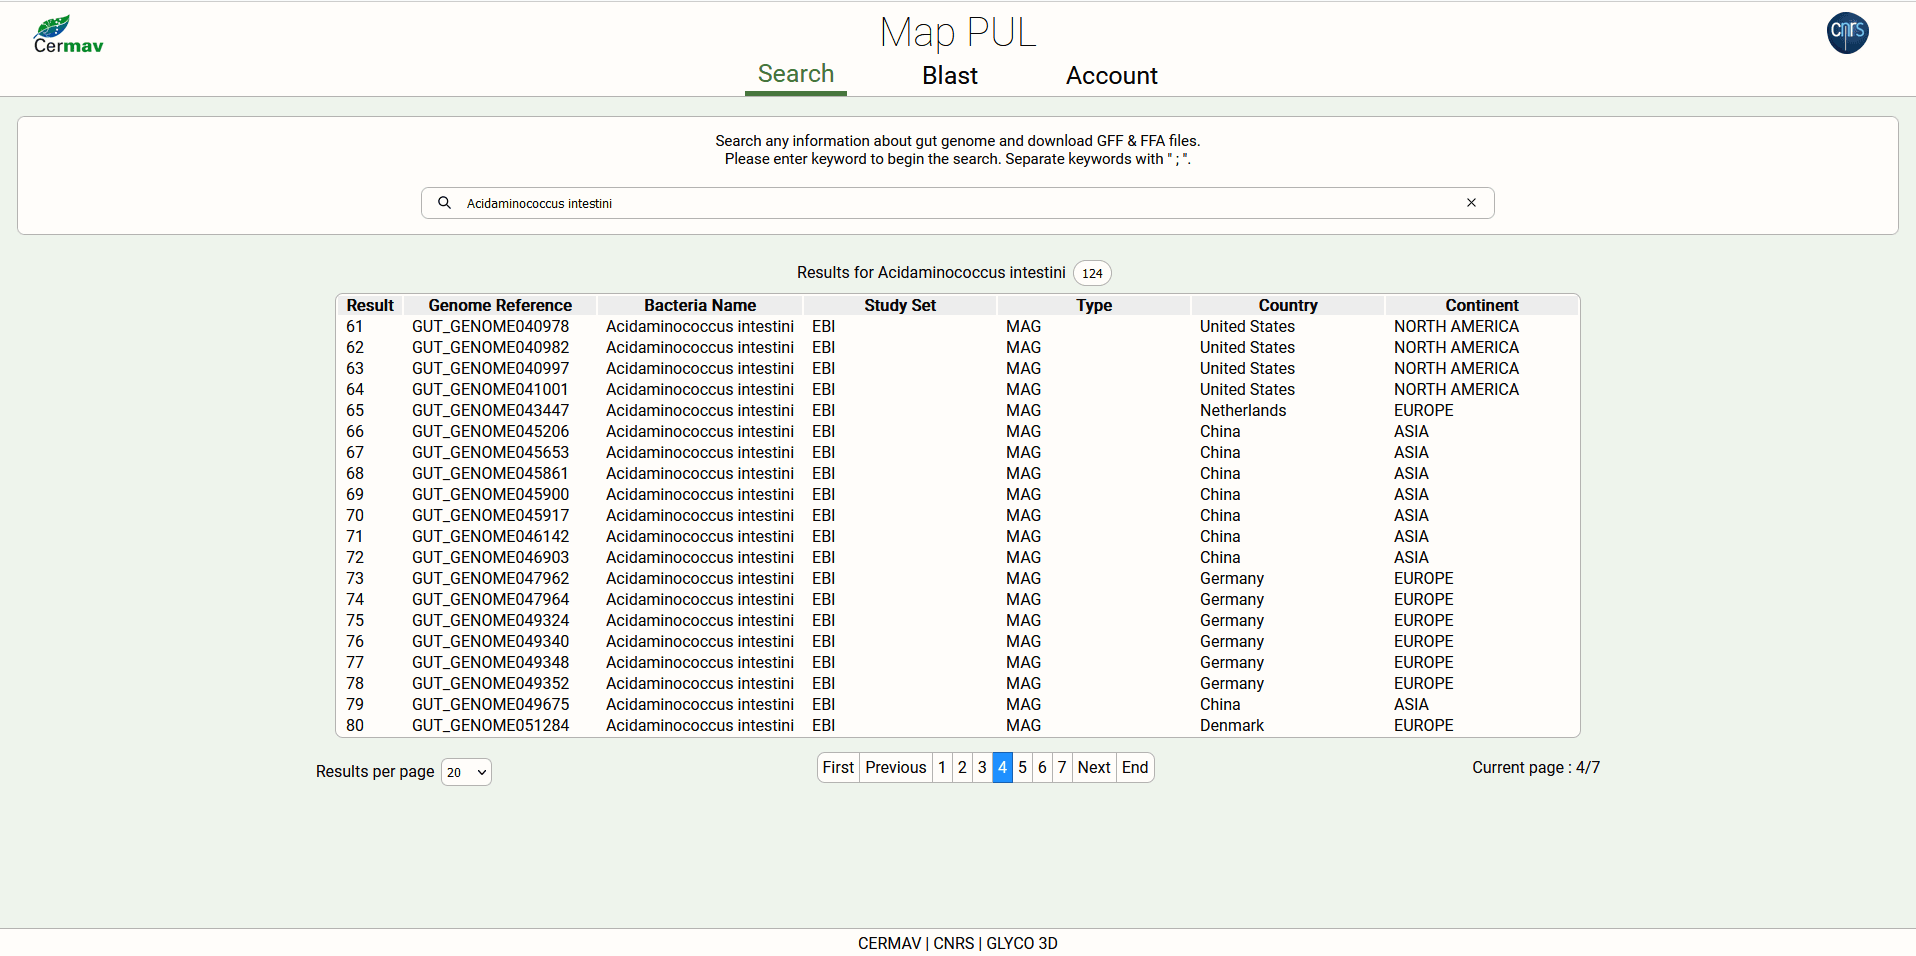This screenshot has height=956, width=1916.
Task: Clear the search field with X icon
Action: [1471, 203]
